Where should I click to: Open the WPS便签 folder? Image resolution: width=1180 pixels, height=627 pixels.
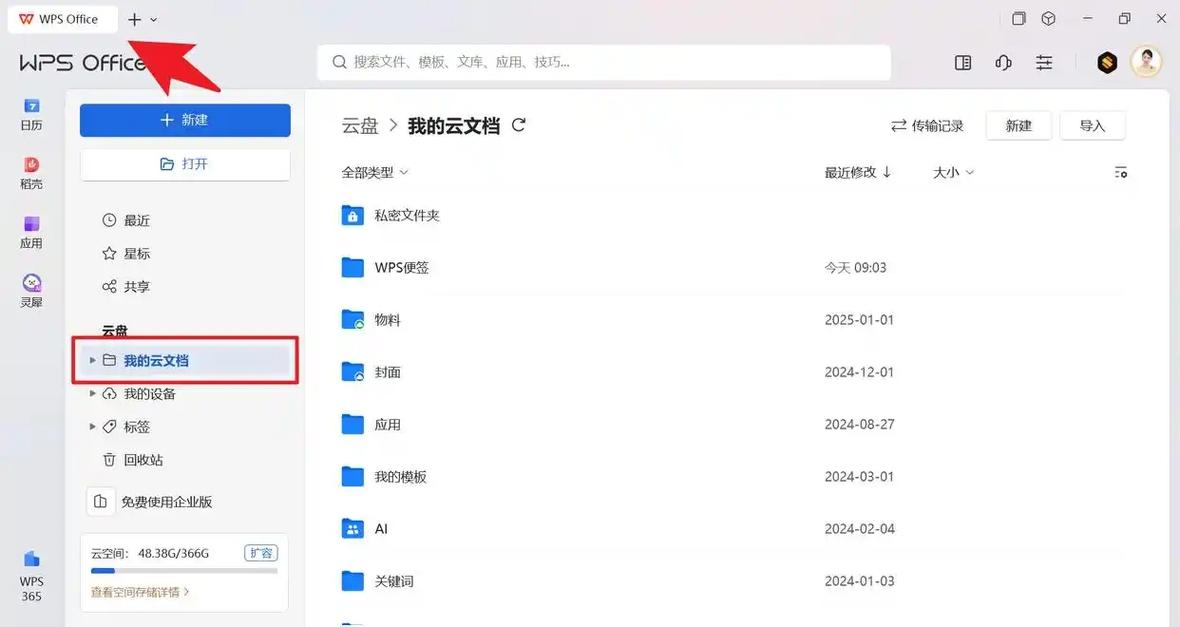(401, 268)
